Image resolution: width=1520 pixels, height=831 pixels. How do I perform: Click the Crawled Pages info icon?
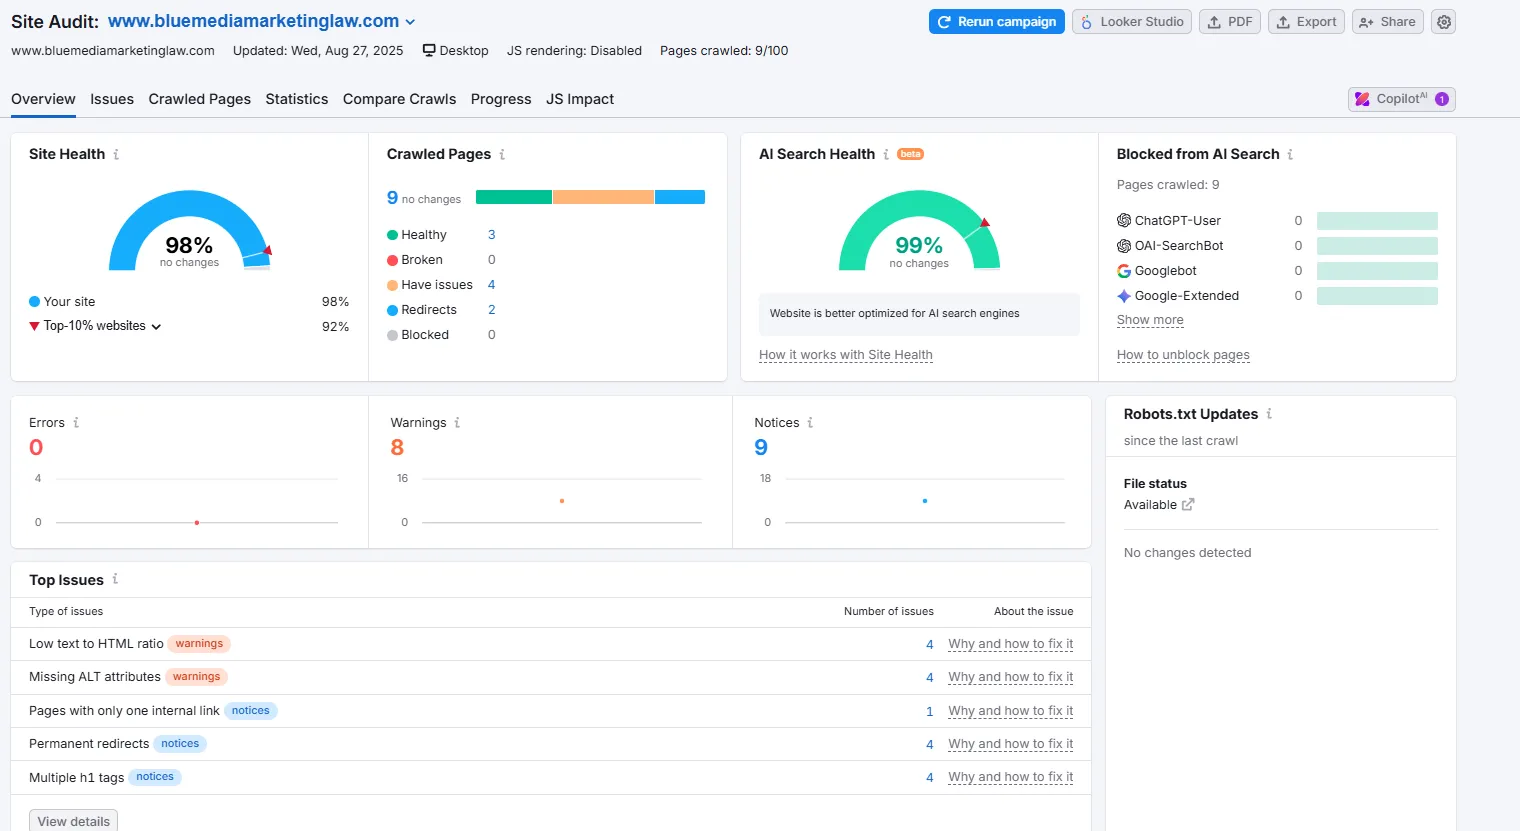[502, 154]
